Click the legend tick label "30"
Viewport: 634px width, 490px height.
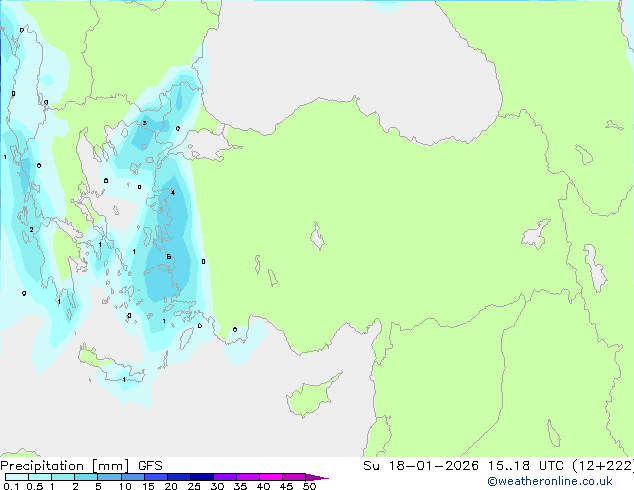(x=217, y=486)
